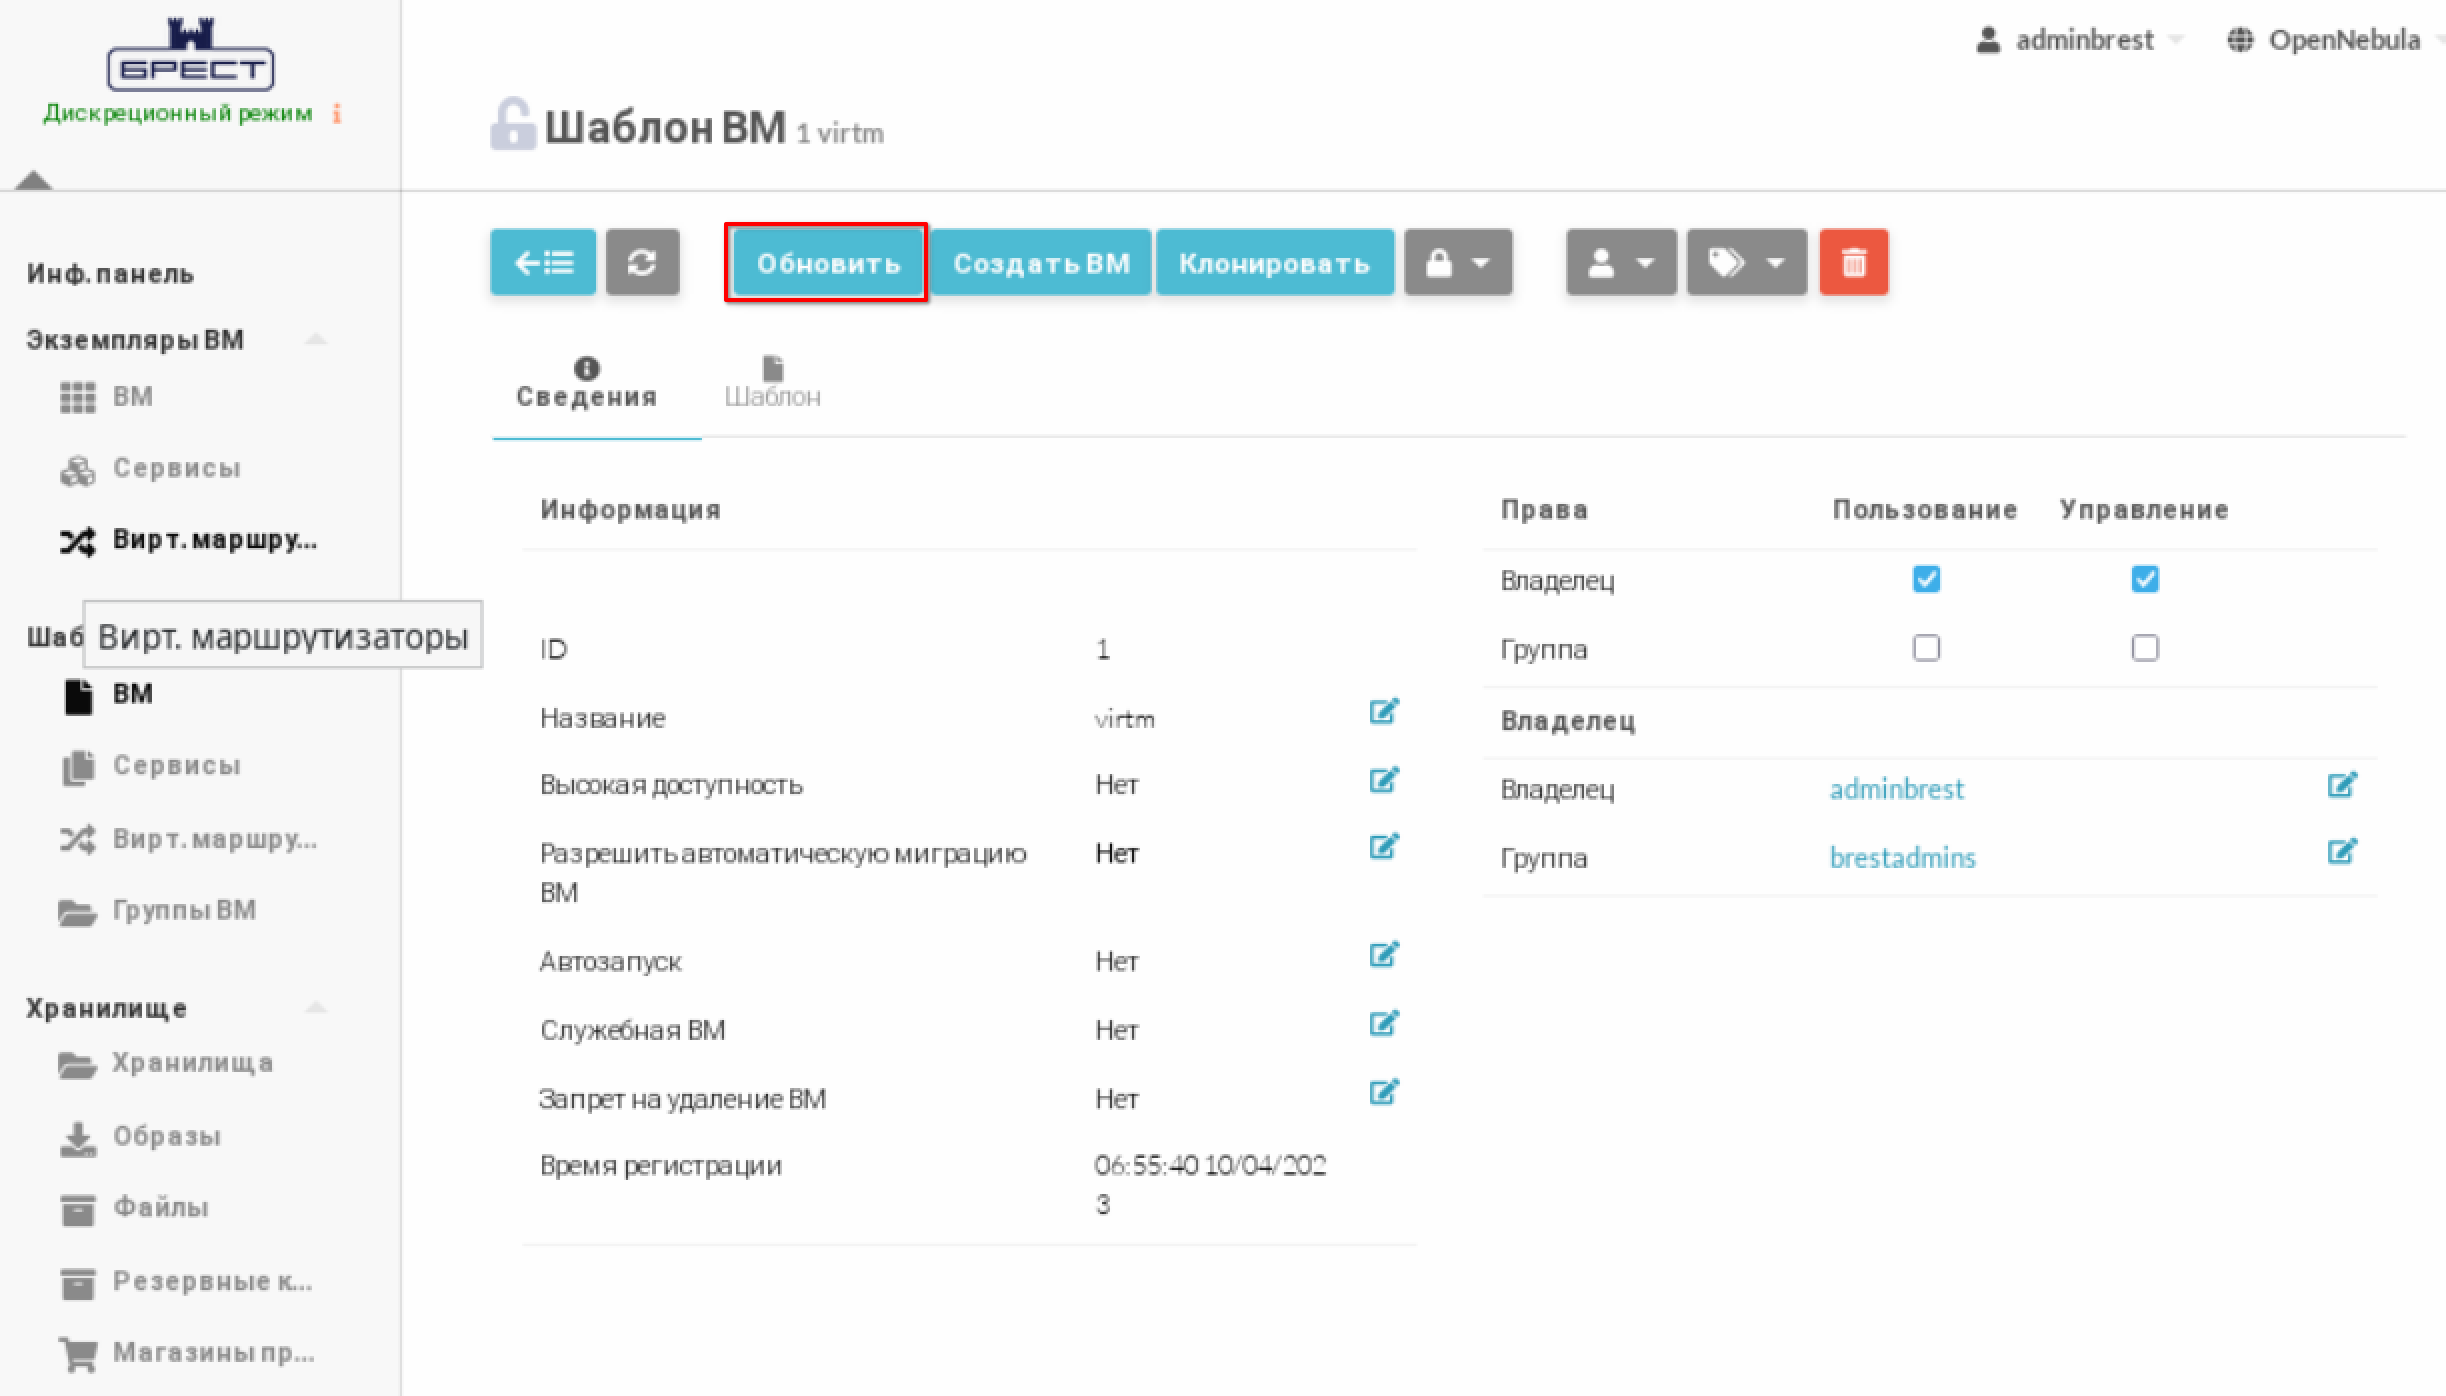Open the lock dropdown menu
Image resolution: width=2446 pixels, height=1396 pixels.
click(1458, 263)
